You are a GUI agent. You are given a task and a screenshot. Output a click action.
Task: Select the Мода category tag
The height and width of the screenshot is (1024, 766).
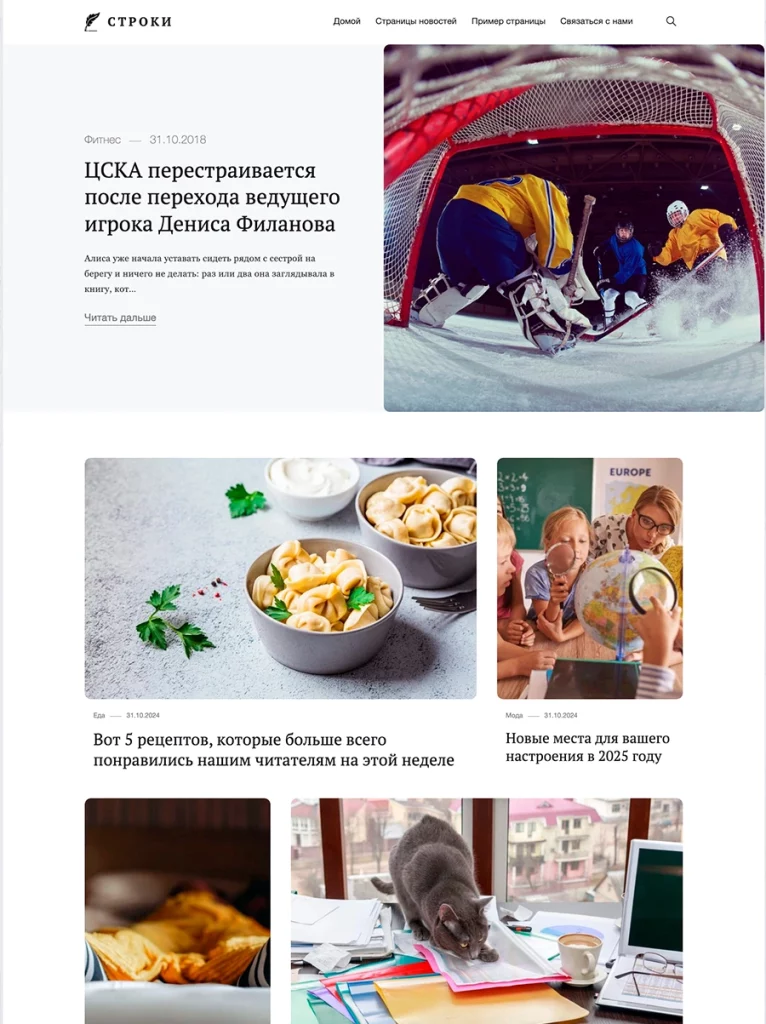514,715
